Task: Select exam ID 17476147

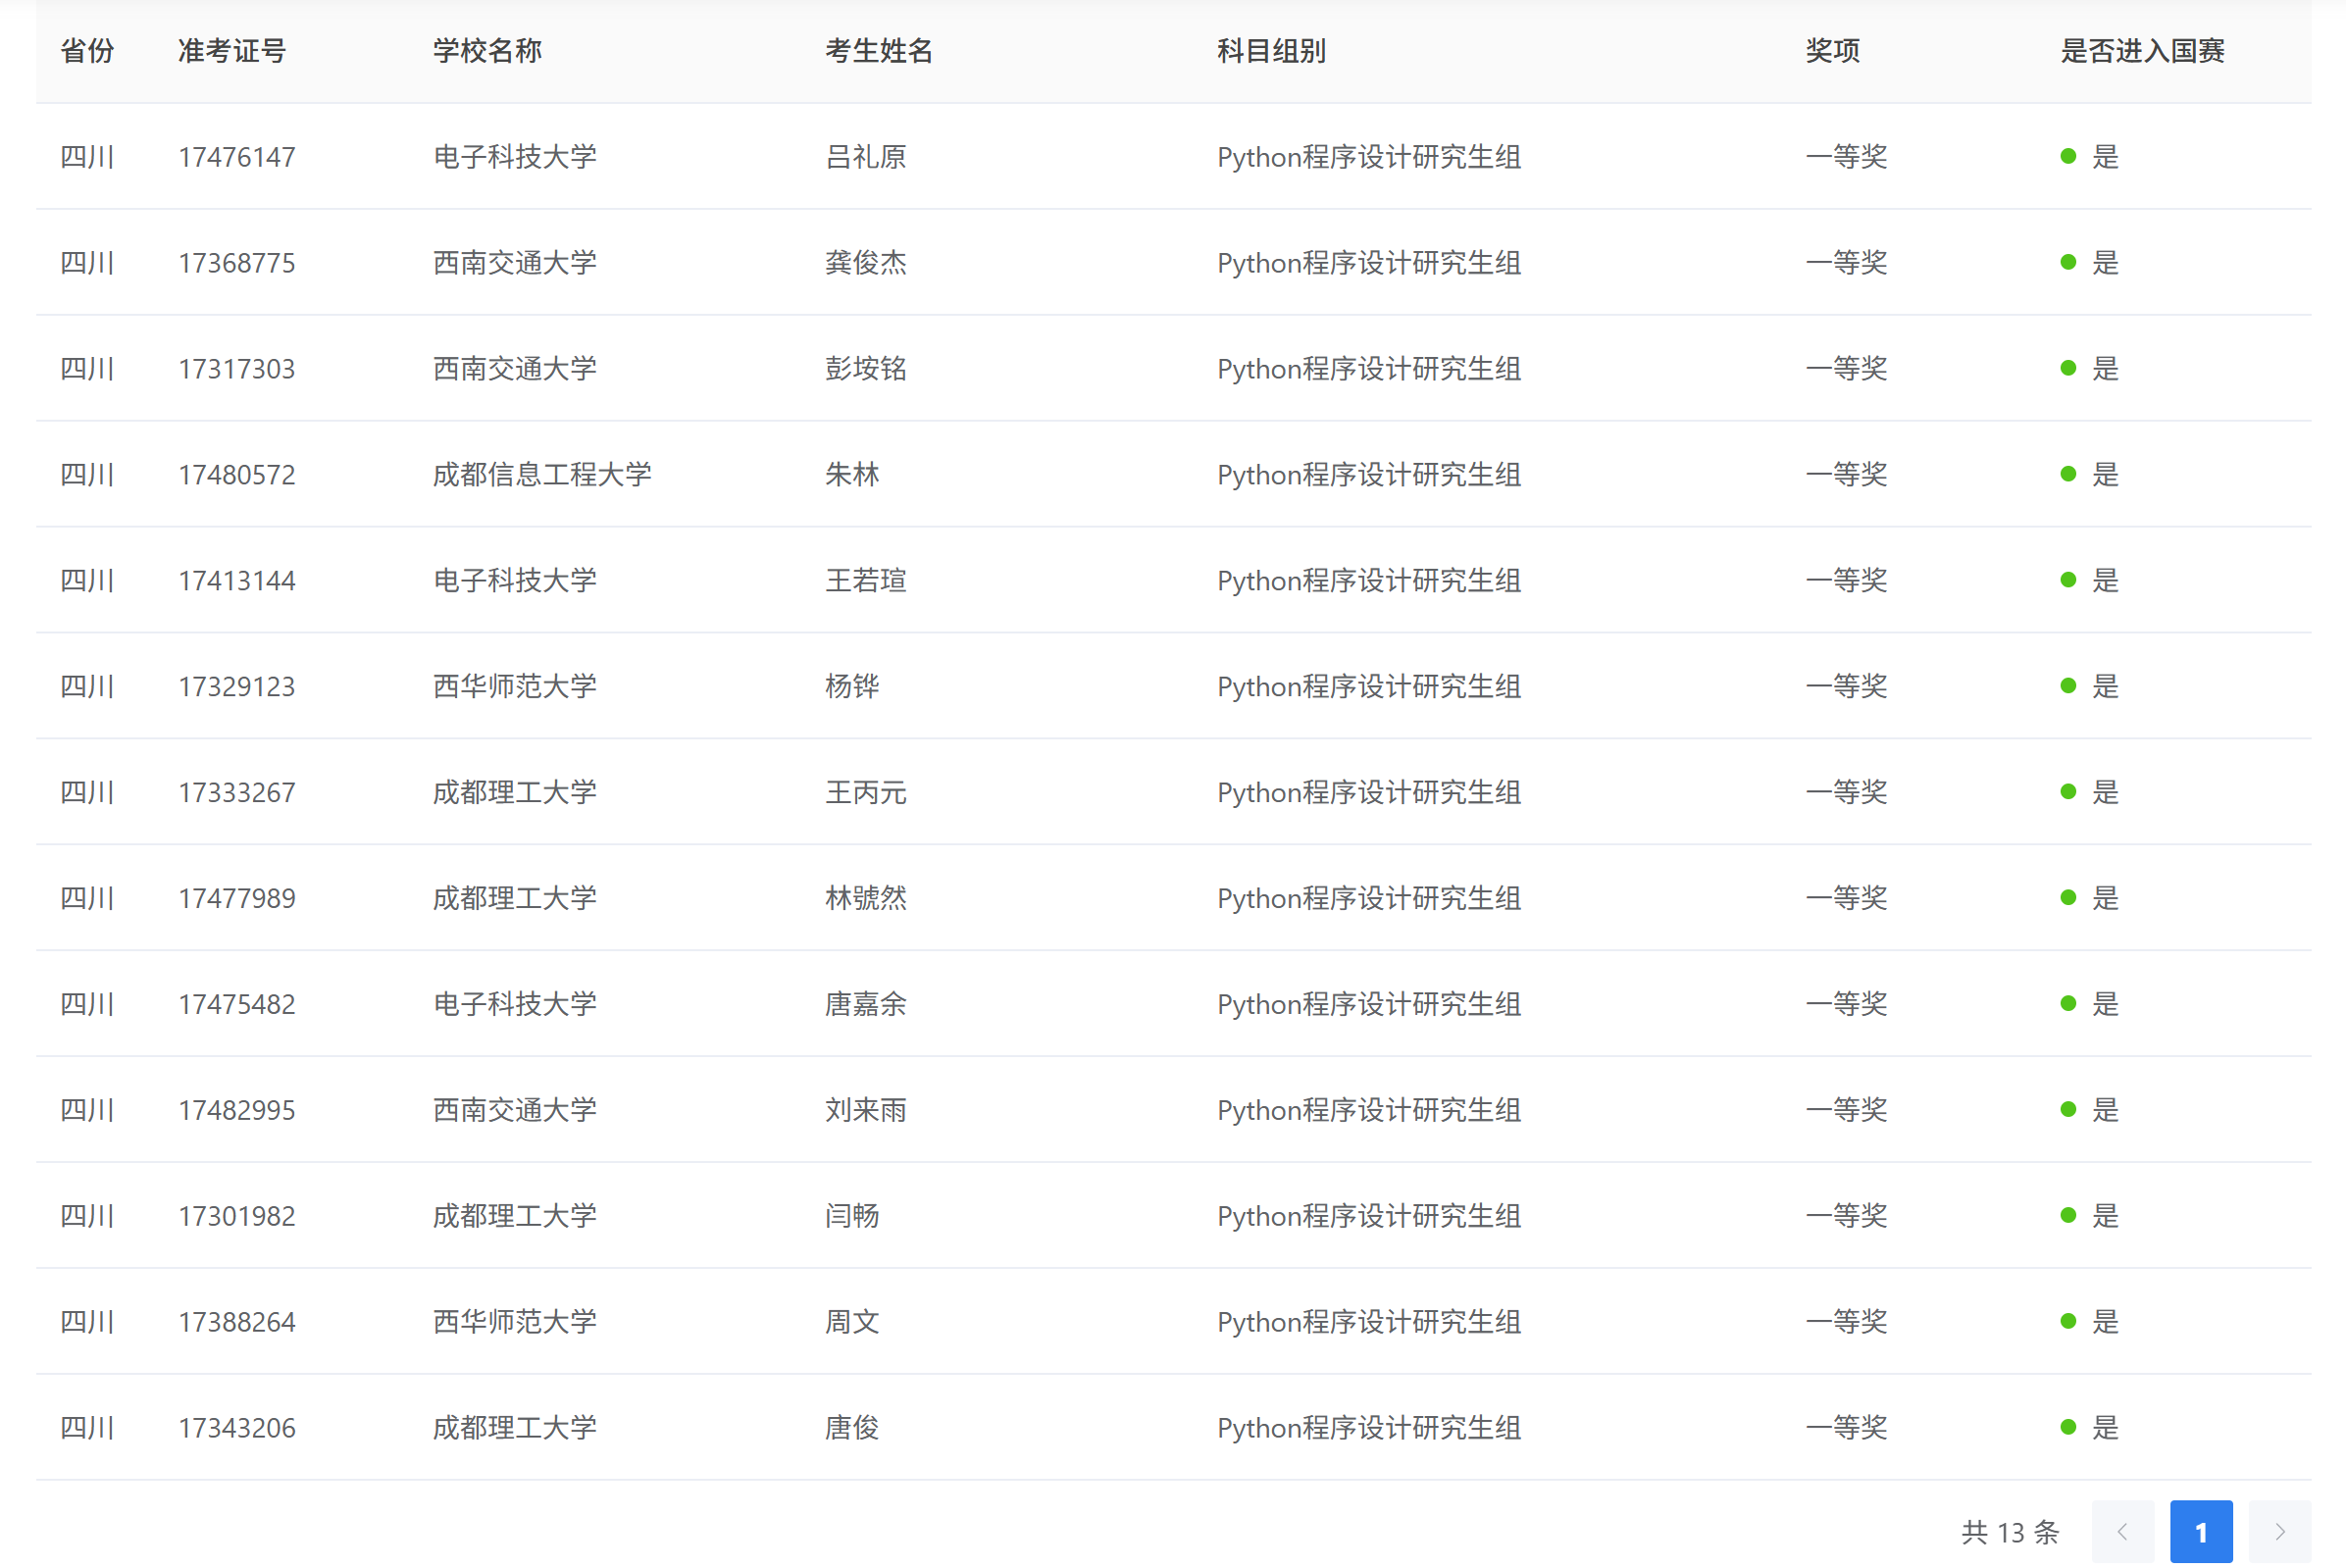Action: tap(237, 157)
